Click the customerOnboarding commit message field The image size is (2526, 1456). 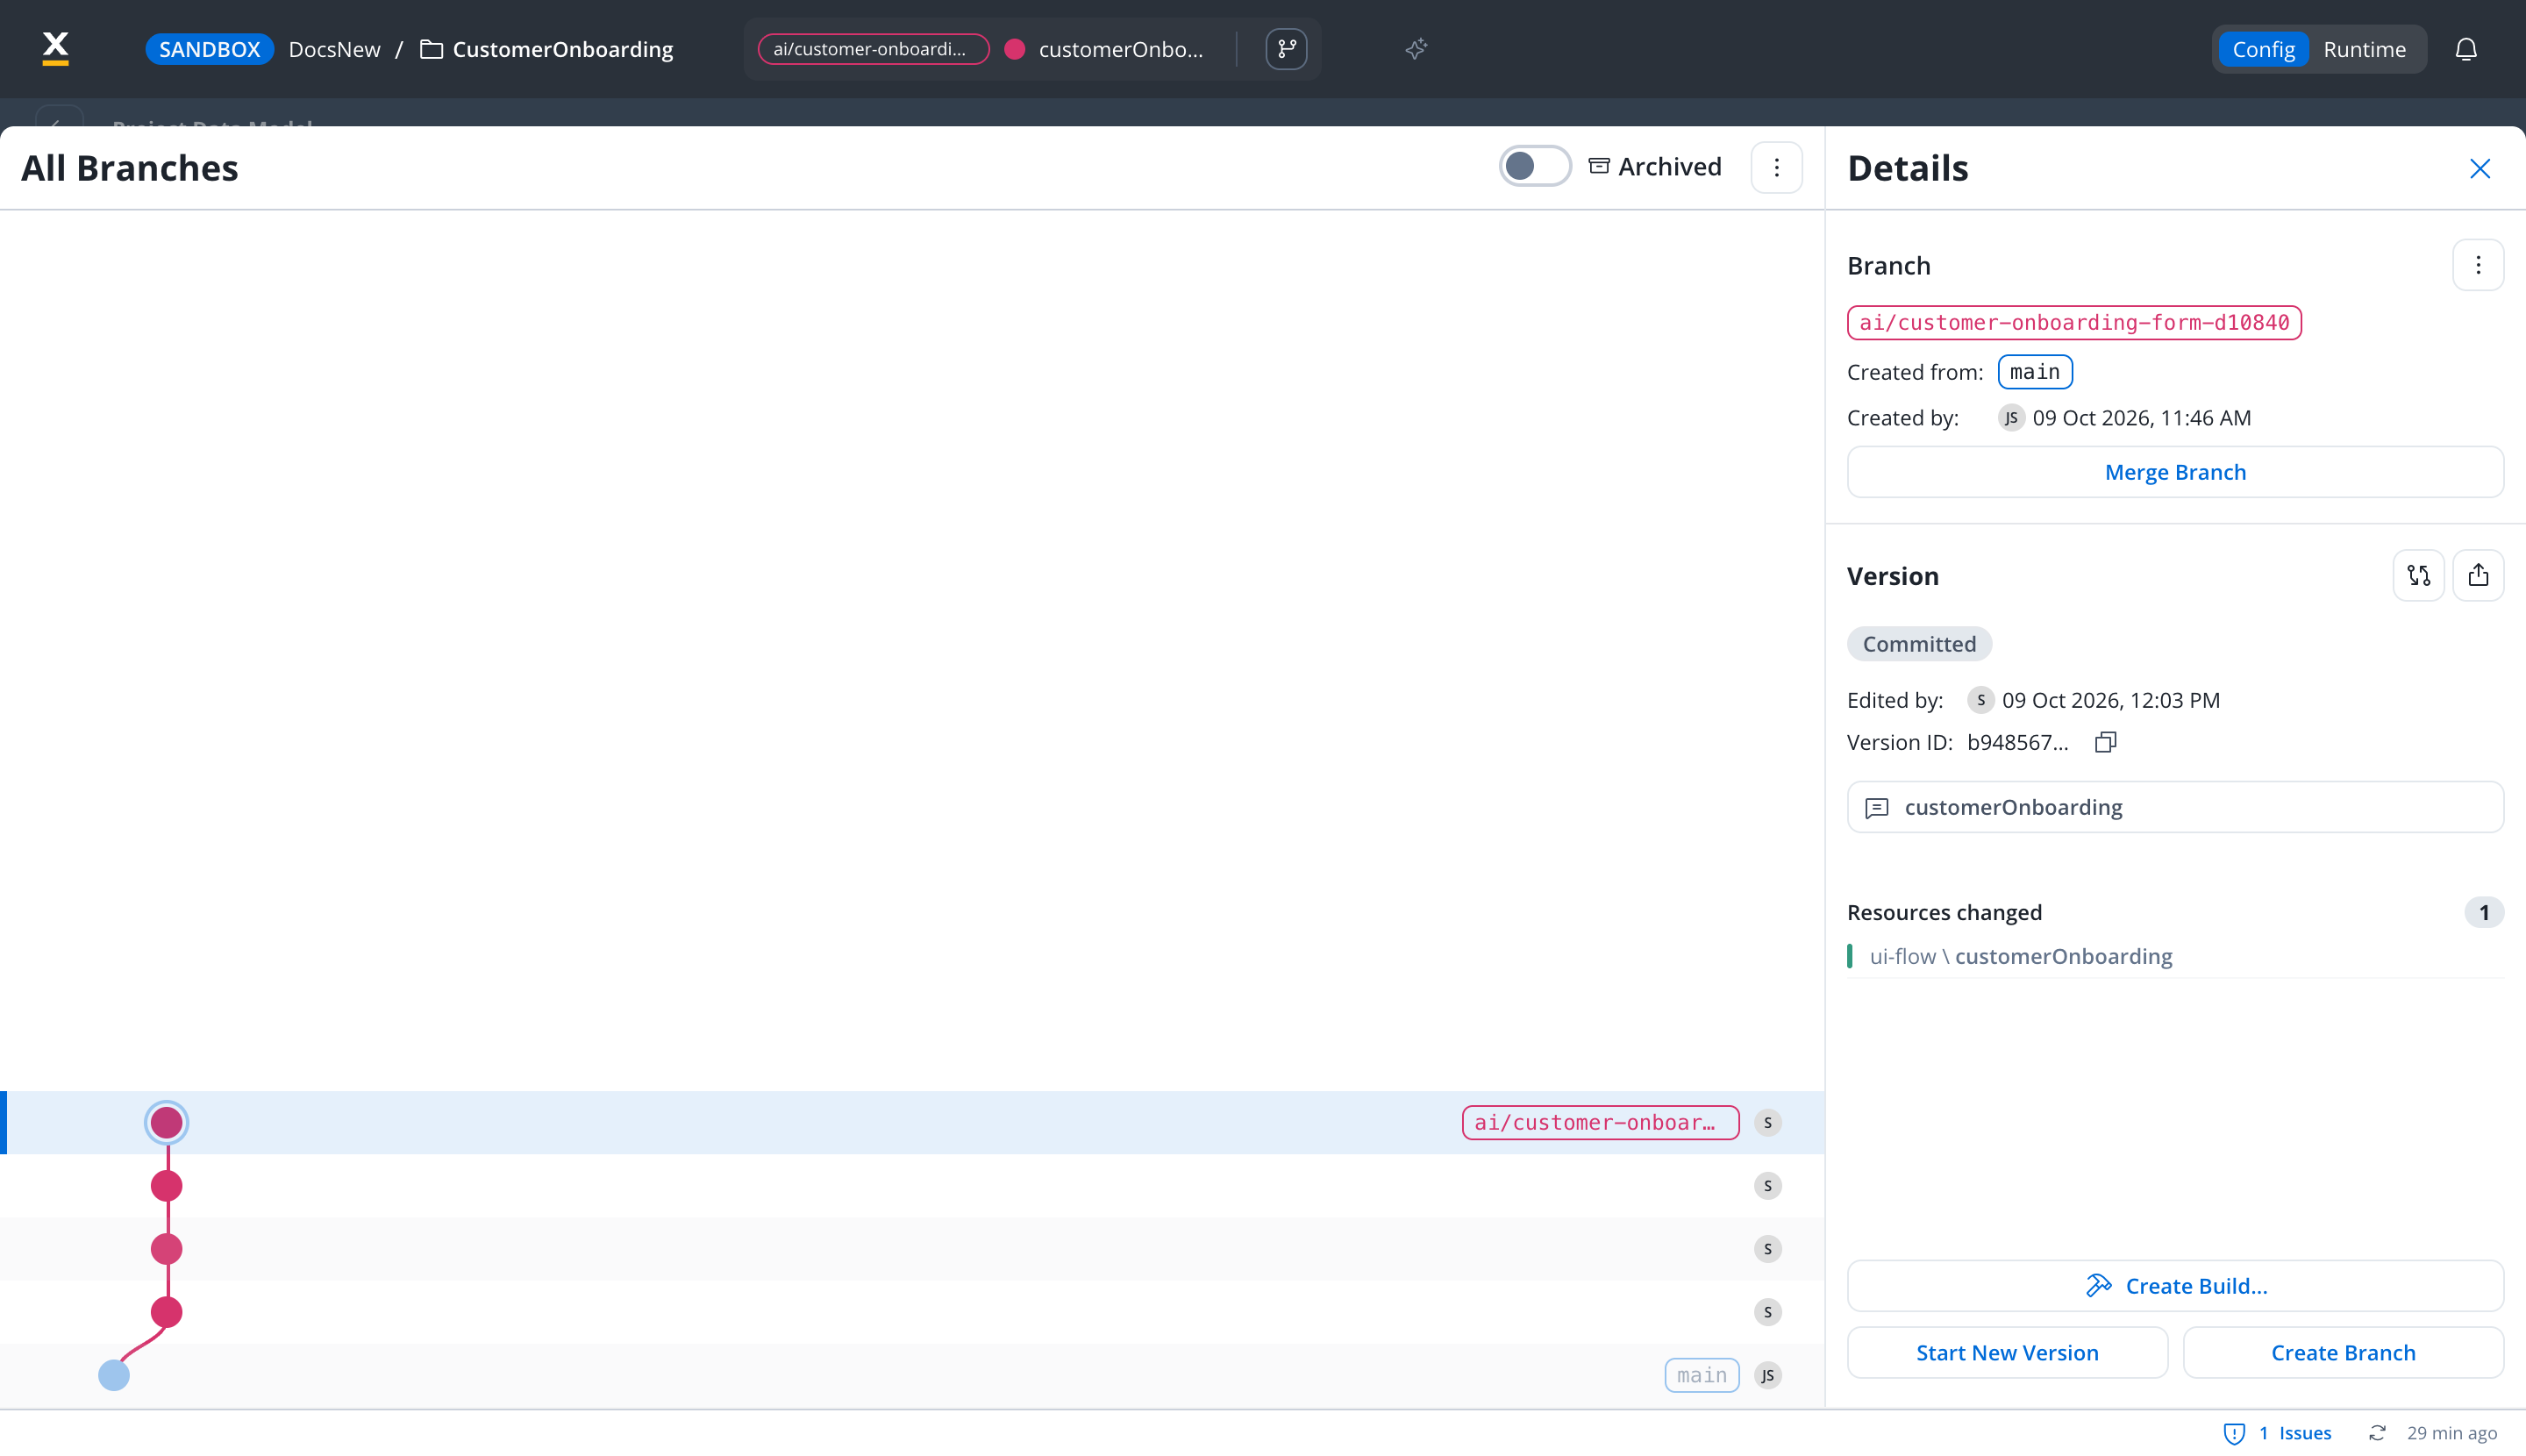[2175, 807]
